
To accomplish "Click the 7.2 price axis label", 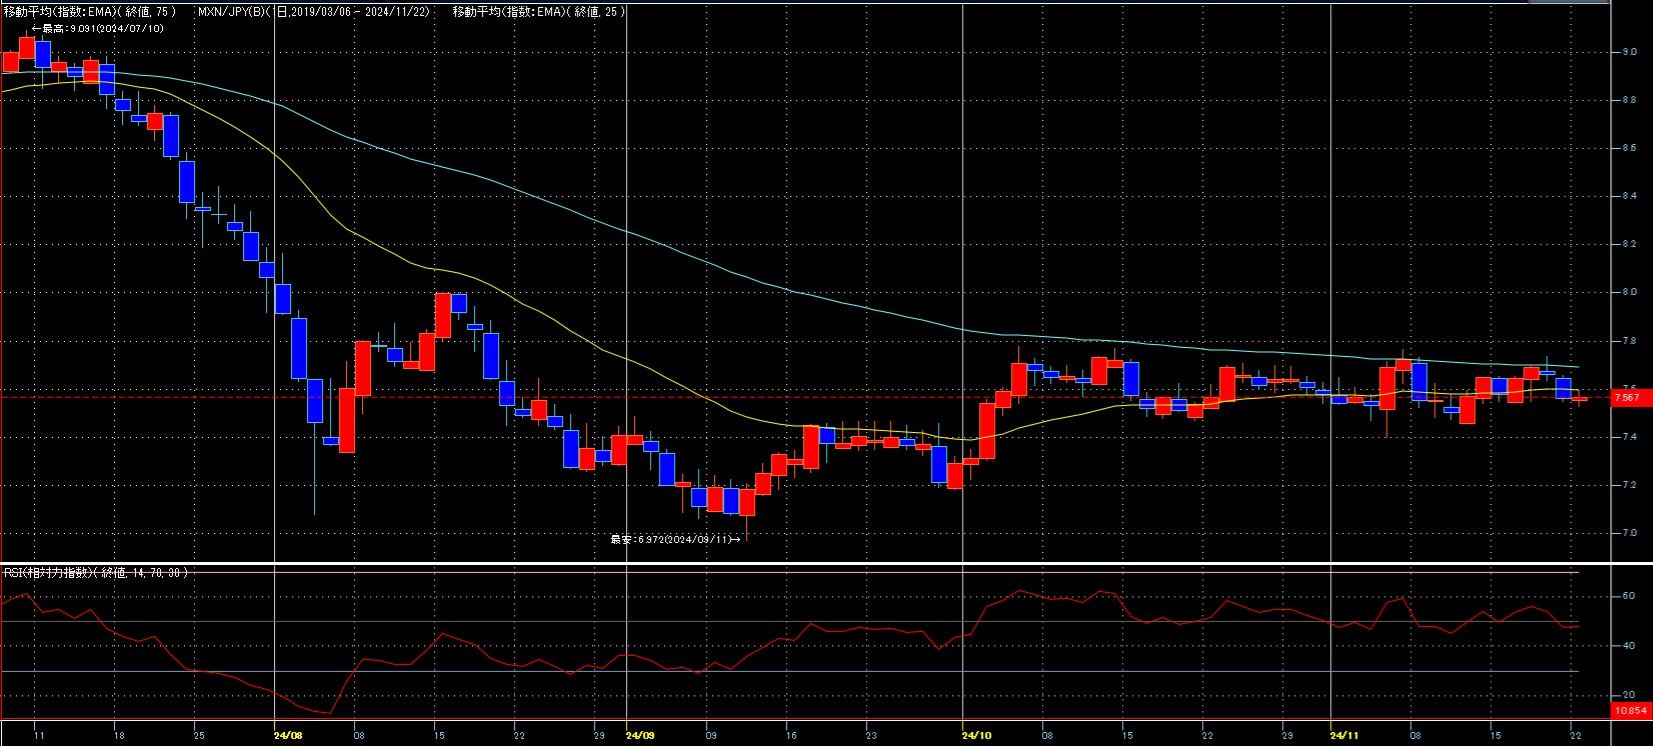I will click(1630, 485).
